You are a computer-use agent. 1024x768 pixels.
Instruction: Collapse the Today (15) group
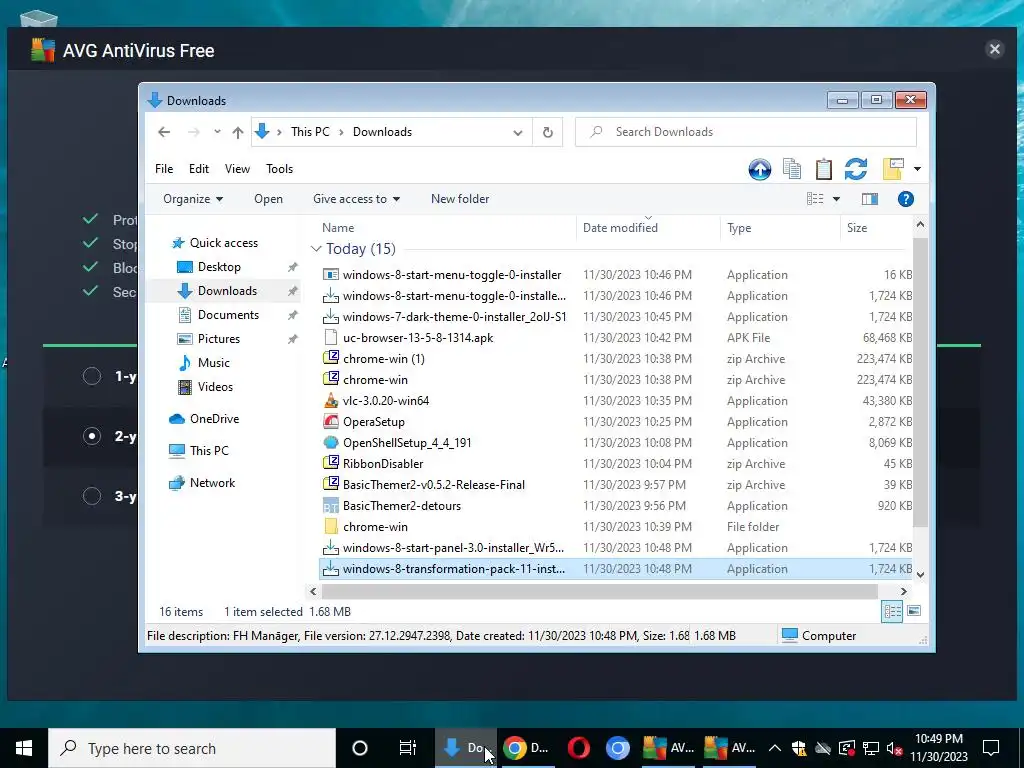click(x=316, y=249)
